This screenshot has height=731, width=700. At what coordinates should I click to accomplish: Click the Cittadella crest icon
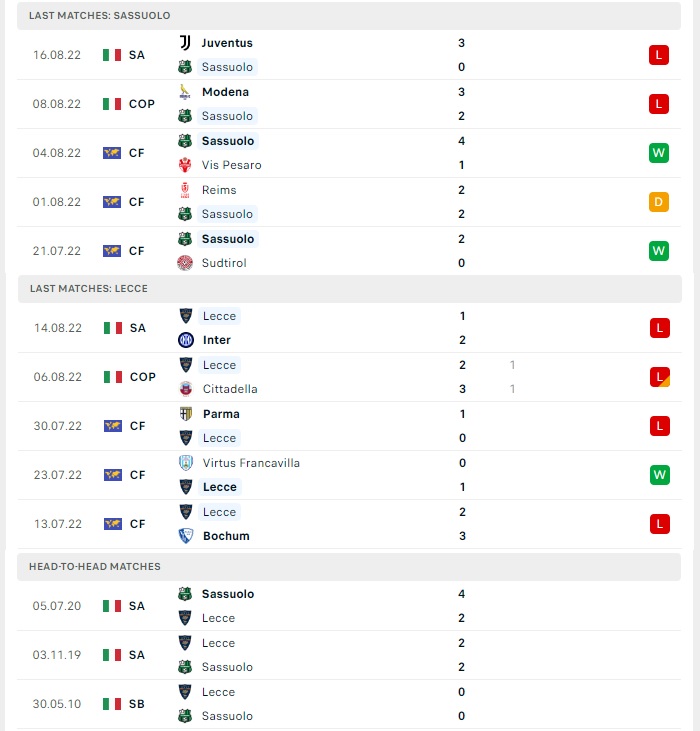click(x=186, y=389)
